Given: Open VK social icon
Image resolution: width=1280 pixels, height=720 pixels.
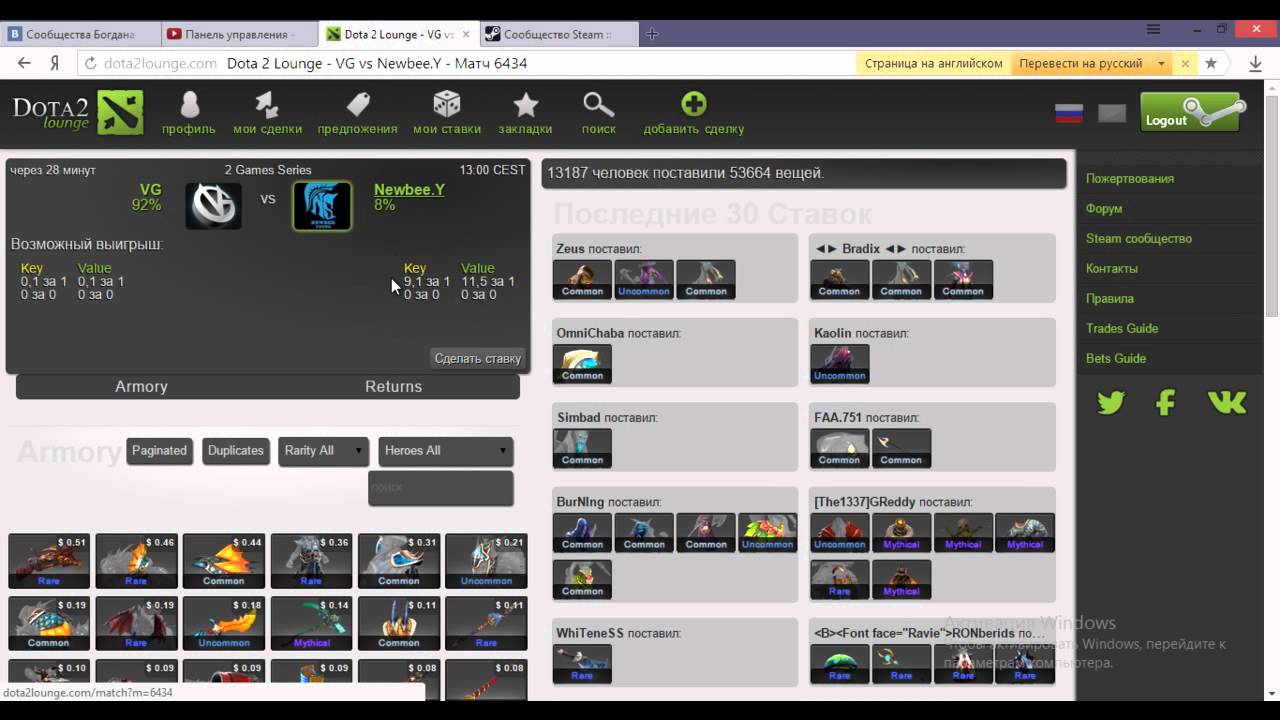Looking at the screenshot, I should point(1227,402).
